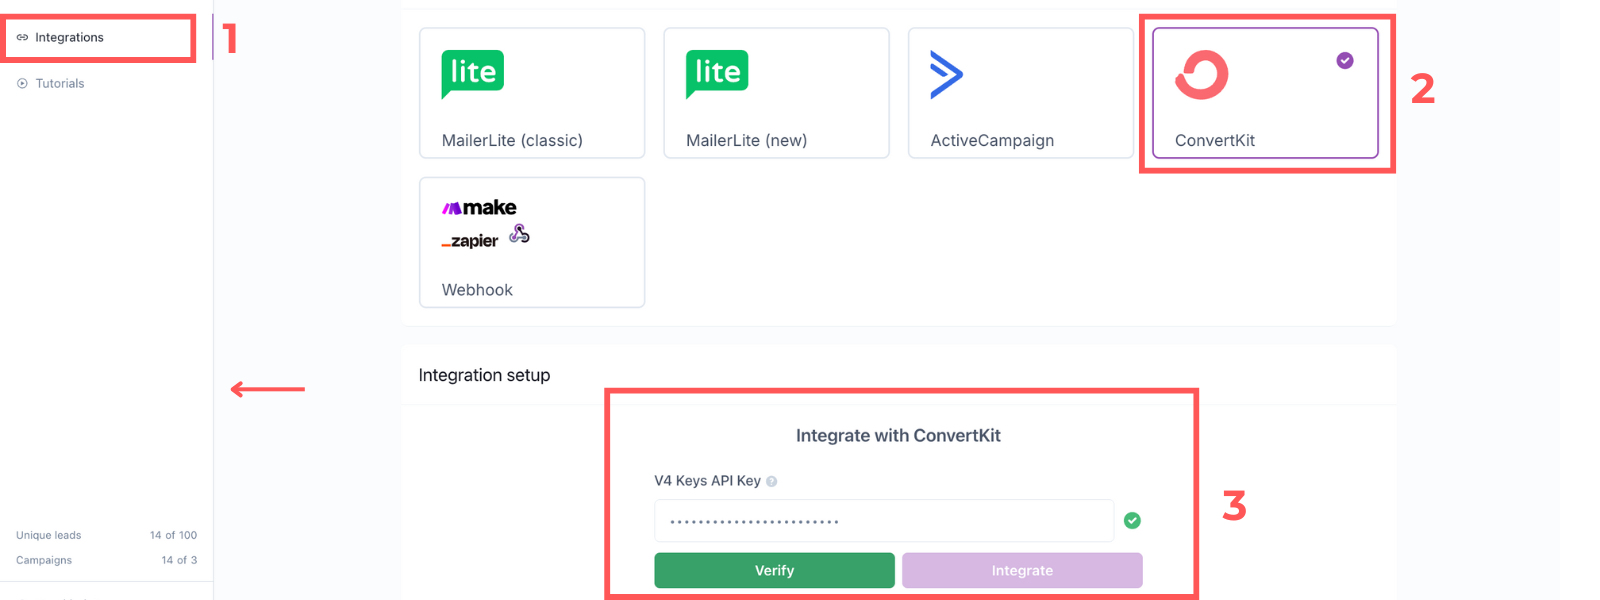
Task: Click the Verify button
Action: pyautogui.click(x=775, y=570)
